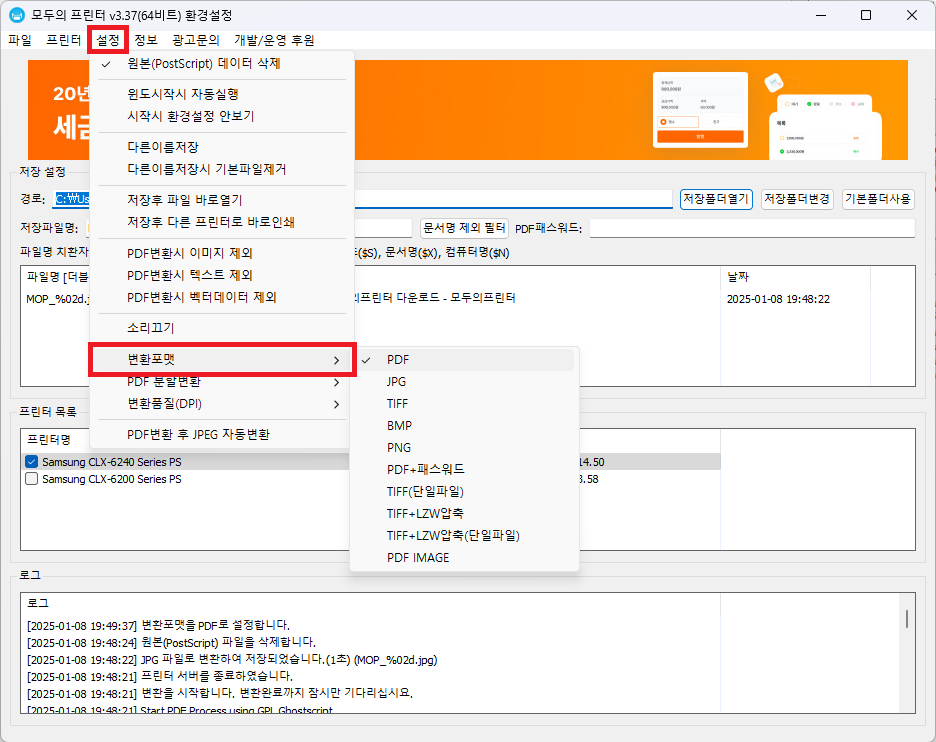Expand the 변환품질(DPI) submenu
The height and width of the screenshot is (742, 936).
click(221, 404)
